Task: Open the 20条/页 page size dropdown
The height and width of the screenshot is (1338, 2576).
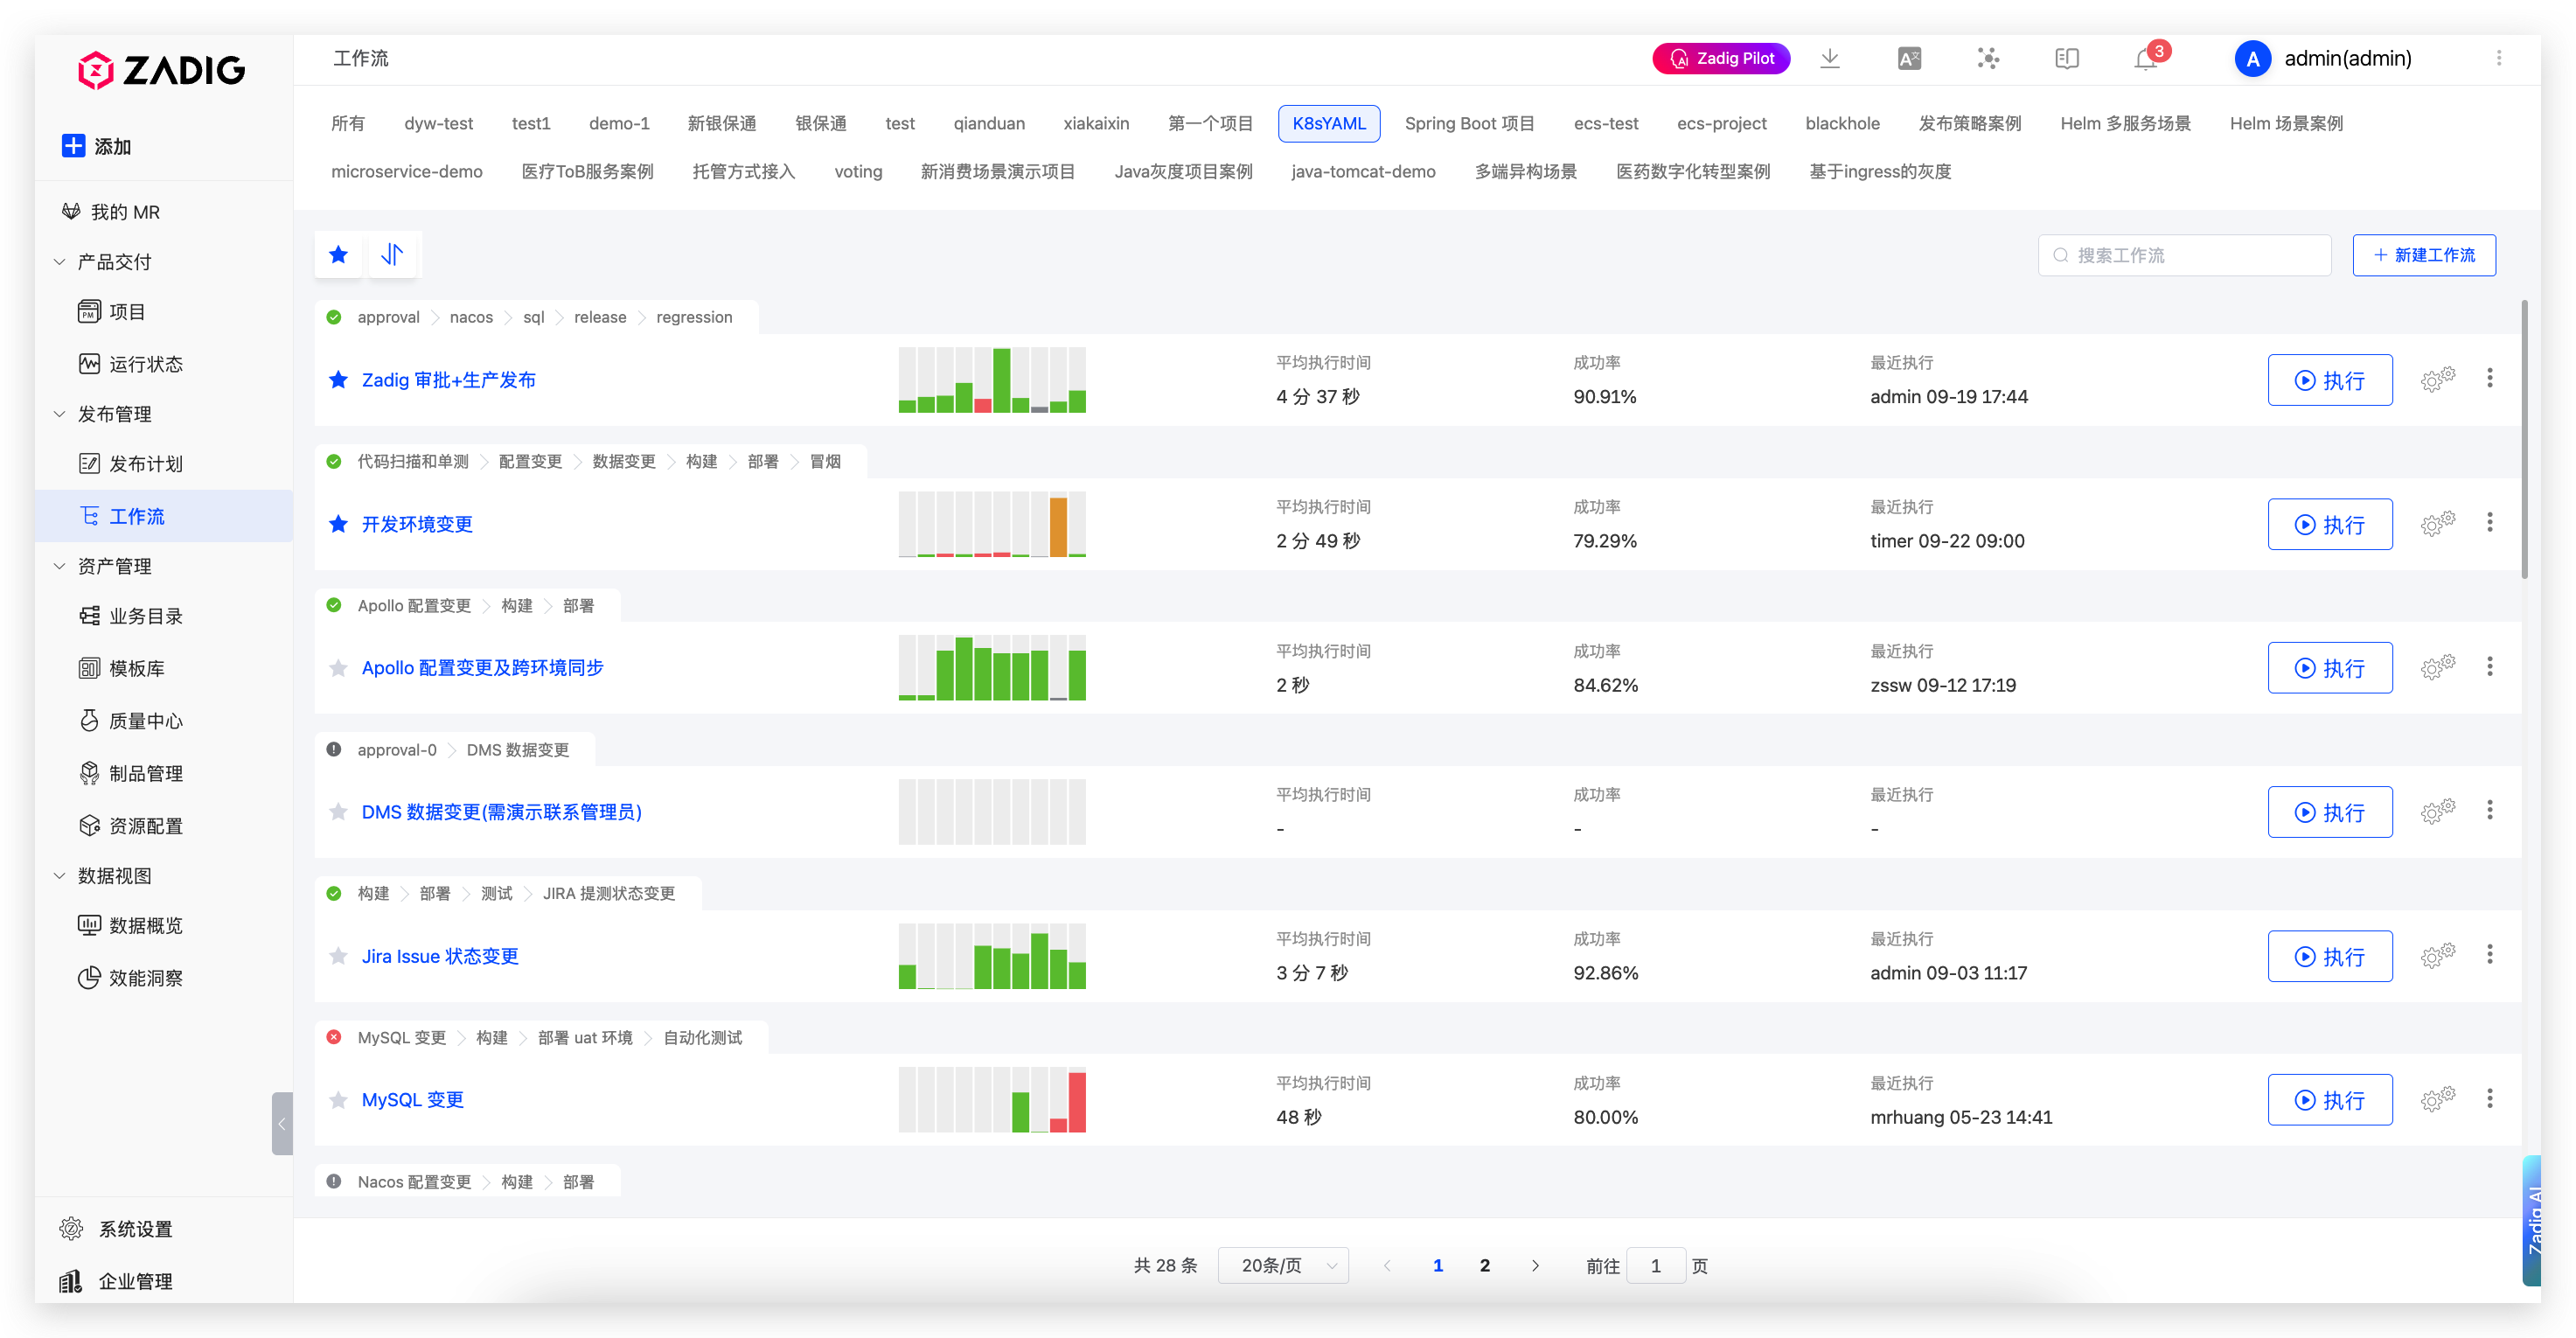Action: click(1283, 1265)
